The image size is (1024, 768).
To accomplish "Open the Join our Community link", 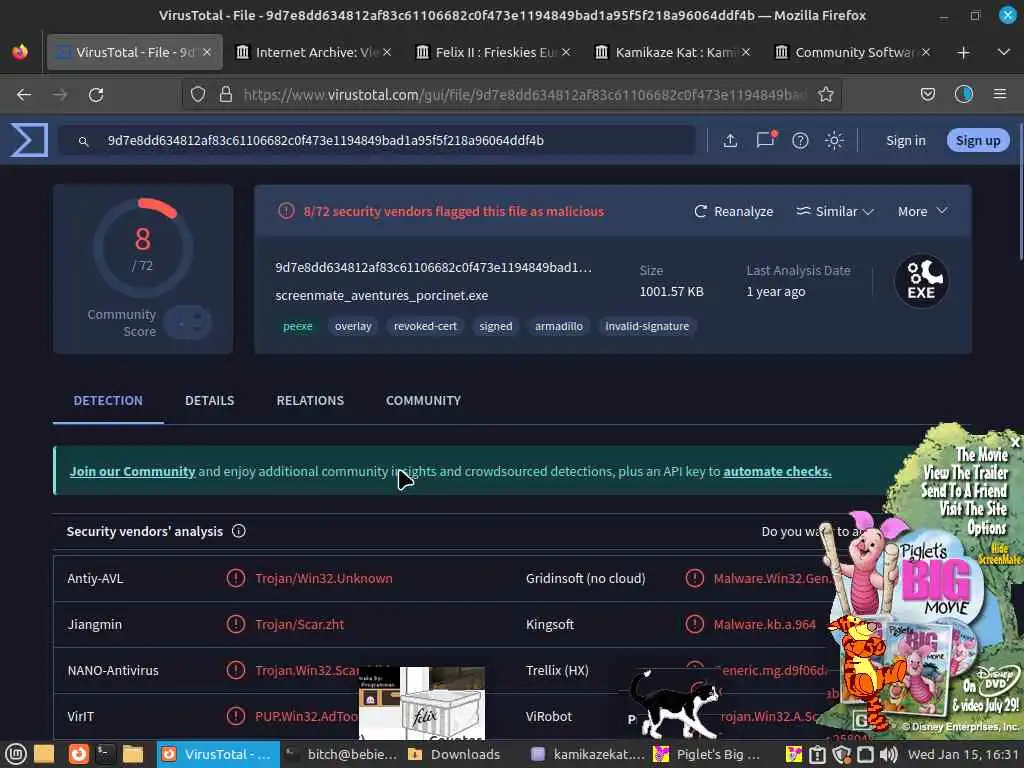I will [x=133, y=471].
